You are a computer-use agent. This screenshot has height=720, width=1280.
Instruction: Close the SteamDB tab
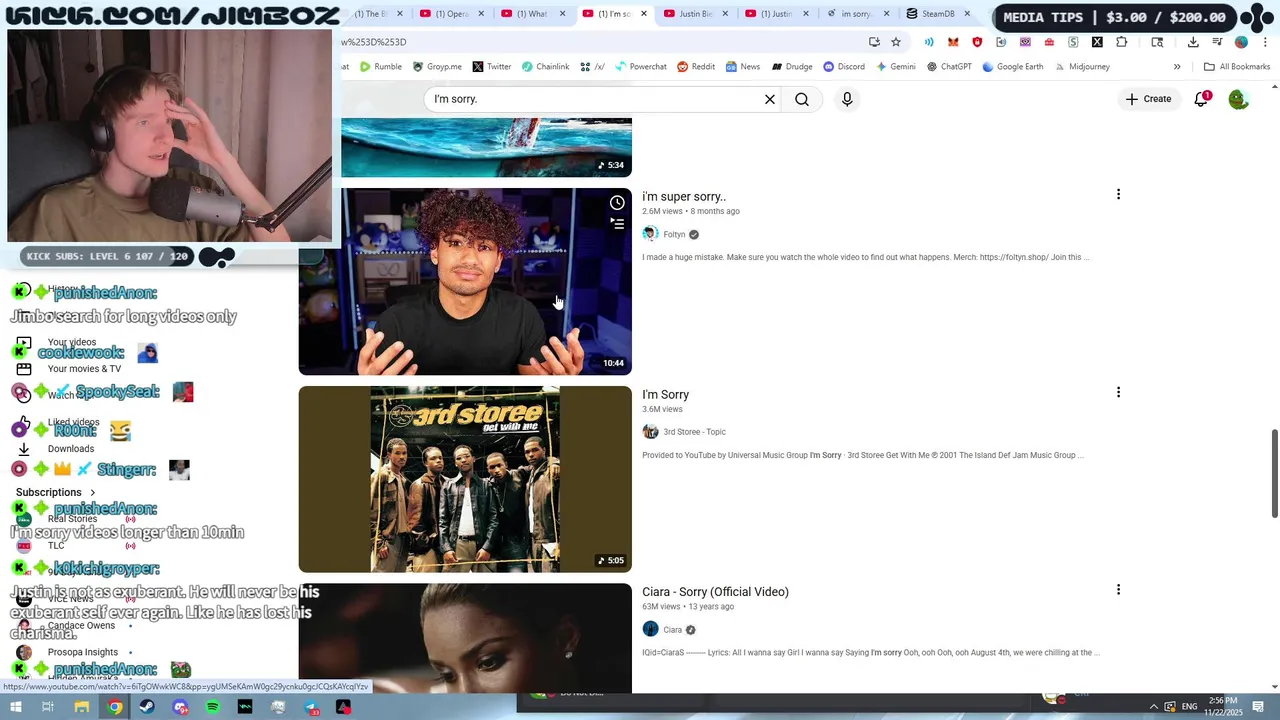point(967,14)
